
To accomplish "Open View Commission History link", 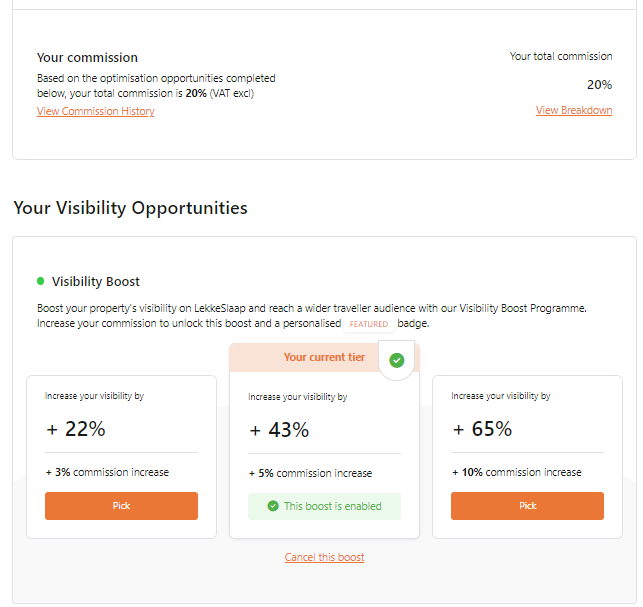I will point(96,111).
